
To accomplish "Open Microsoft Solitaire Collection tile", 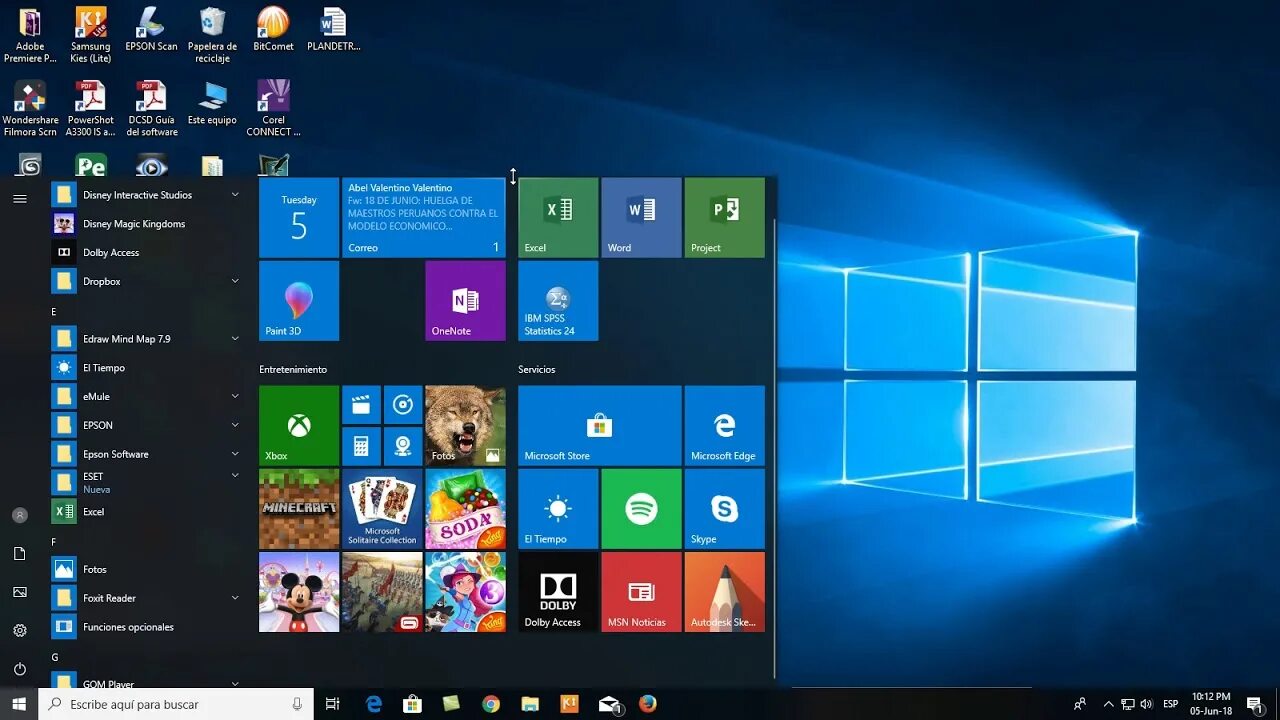I will pyautogui.click(x=382, y=509).
